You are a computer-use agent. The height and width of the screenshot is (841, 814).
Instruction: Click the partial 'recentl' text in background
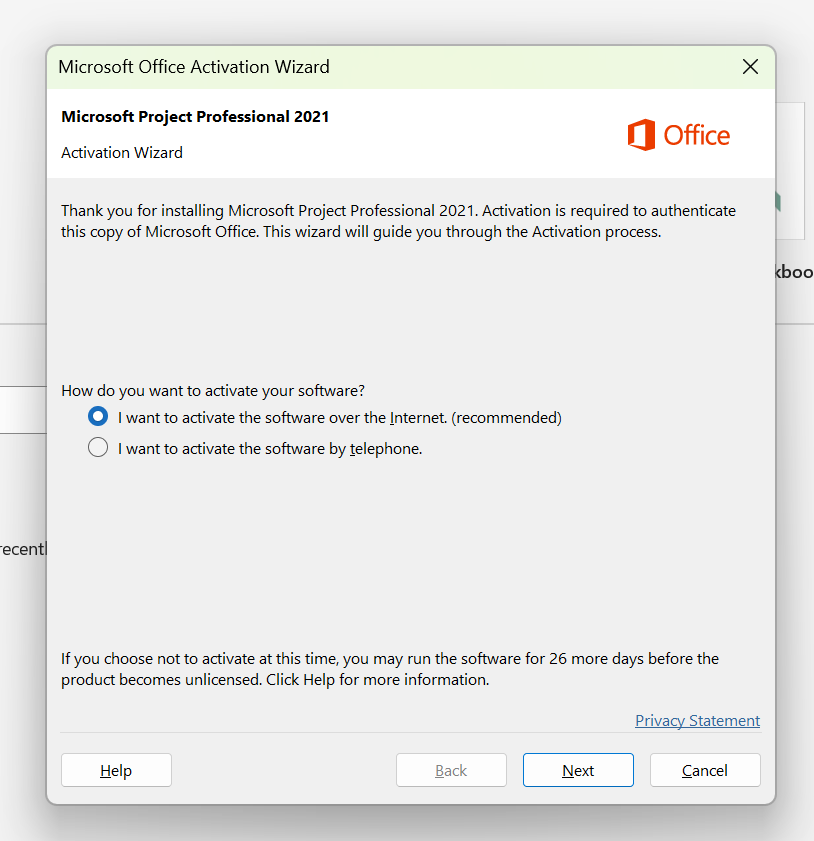[x=23, y=549]
